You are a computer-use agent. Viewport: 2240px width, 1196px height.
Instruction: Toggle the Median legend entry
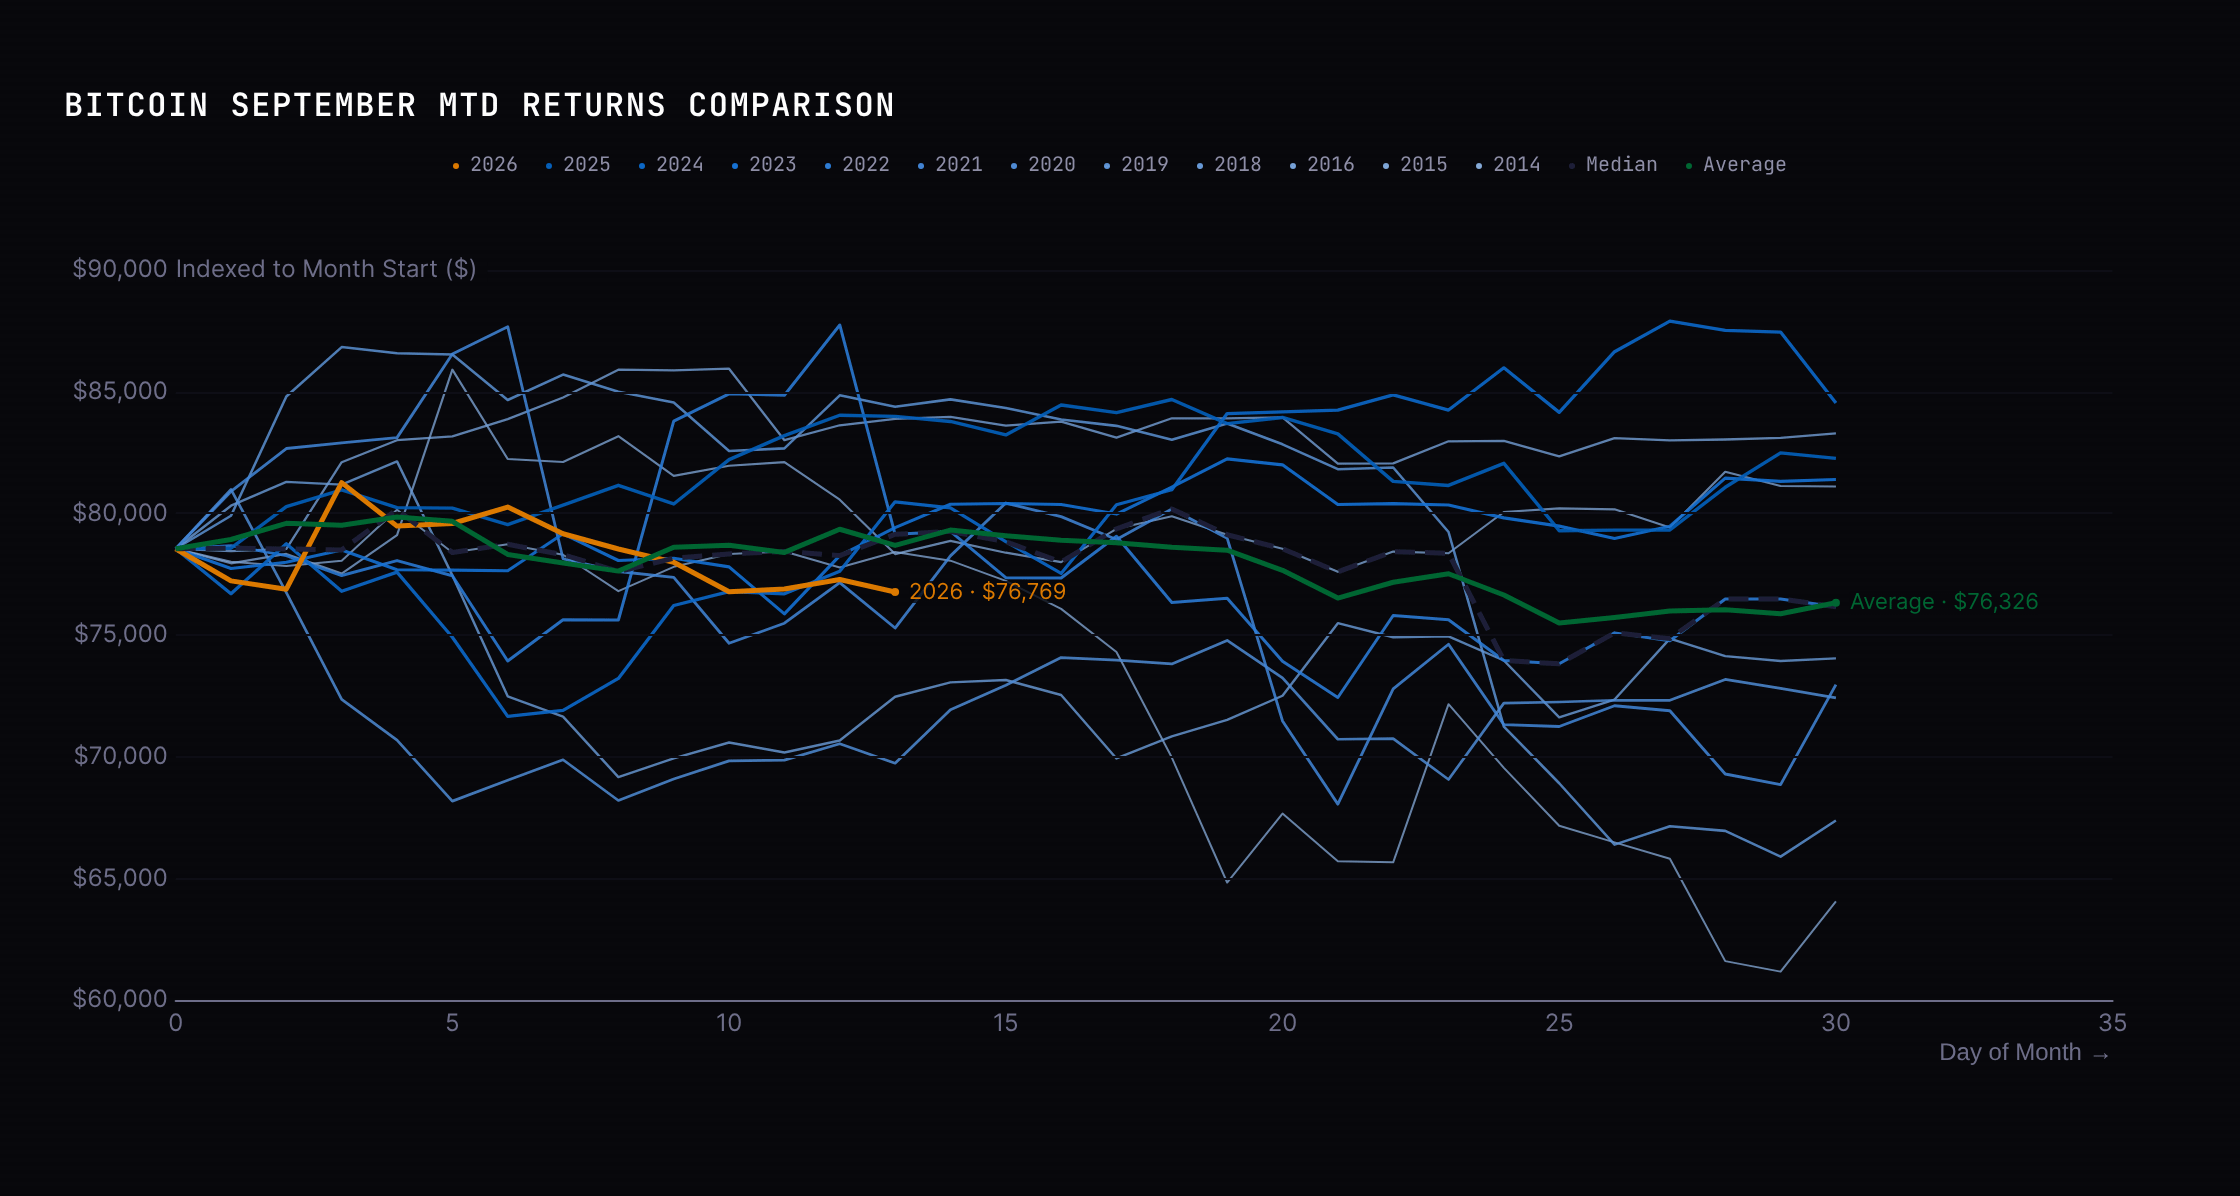[1613, 165]
